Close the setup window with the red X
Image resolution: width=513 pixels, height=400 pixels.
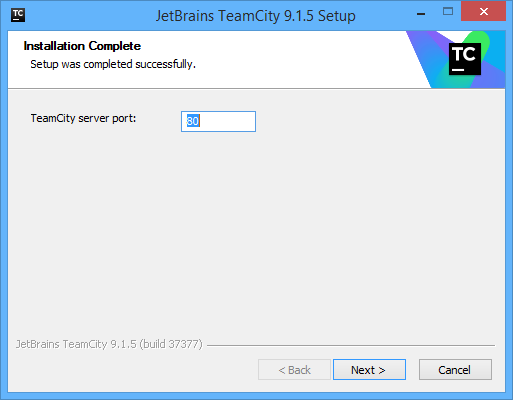pos(483,12)
